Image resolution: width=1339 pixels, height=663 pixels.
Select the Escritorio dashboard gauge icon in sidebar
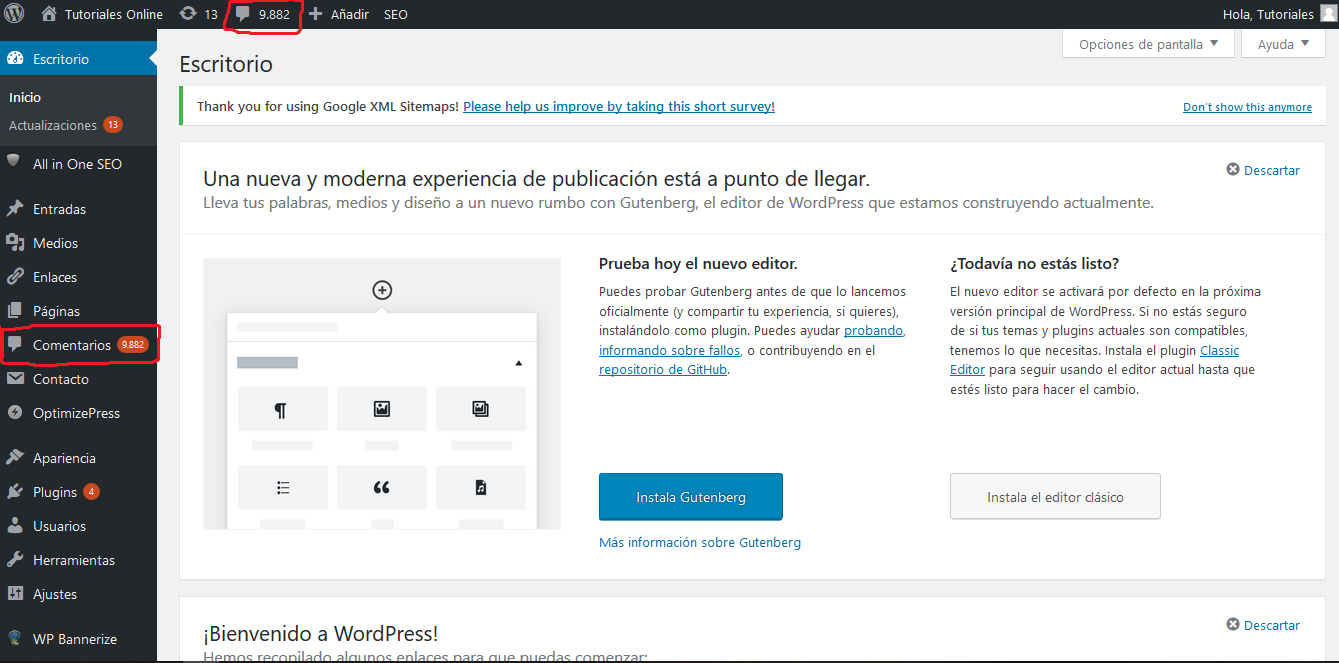[x=15, y=59]
